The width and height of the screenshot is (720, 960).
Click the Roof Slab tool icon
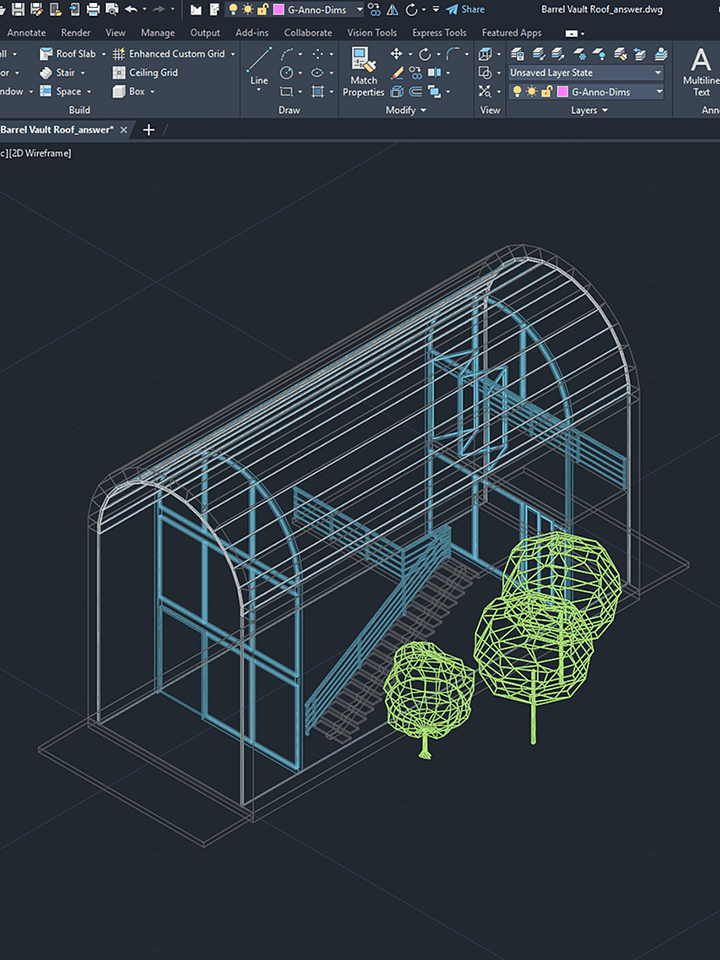[x=46, y=54]
